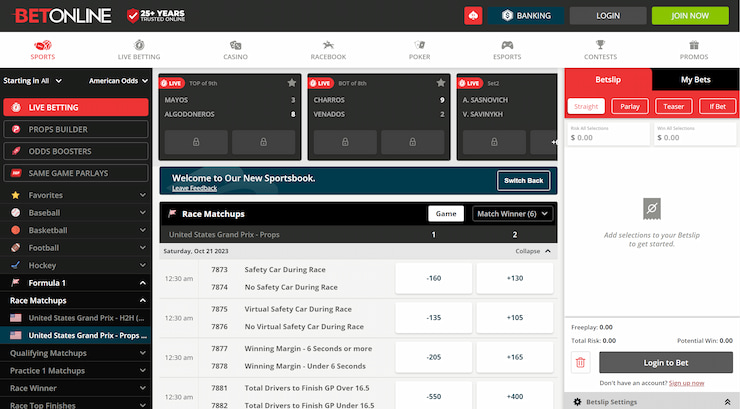The width and height of the screenshot is (740, 409).
Task: Favorite the Charros vs Venados game
Action: [441, 83]
